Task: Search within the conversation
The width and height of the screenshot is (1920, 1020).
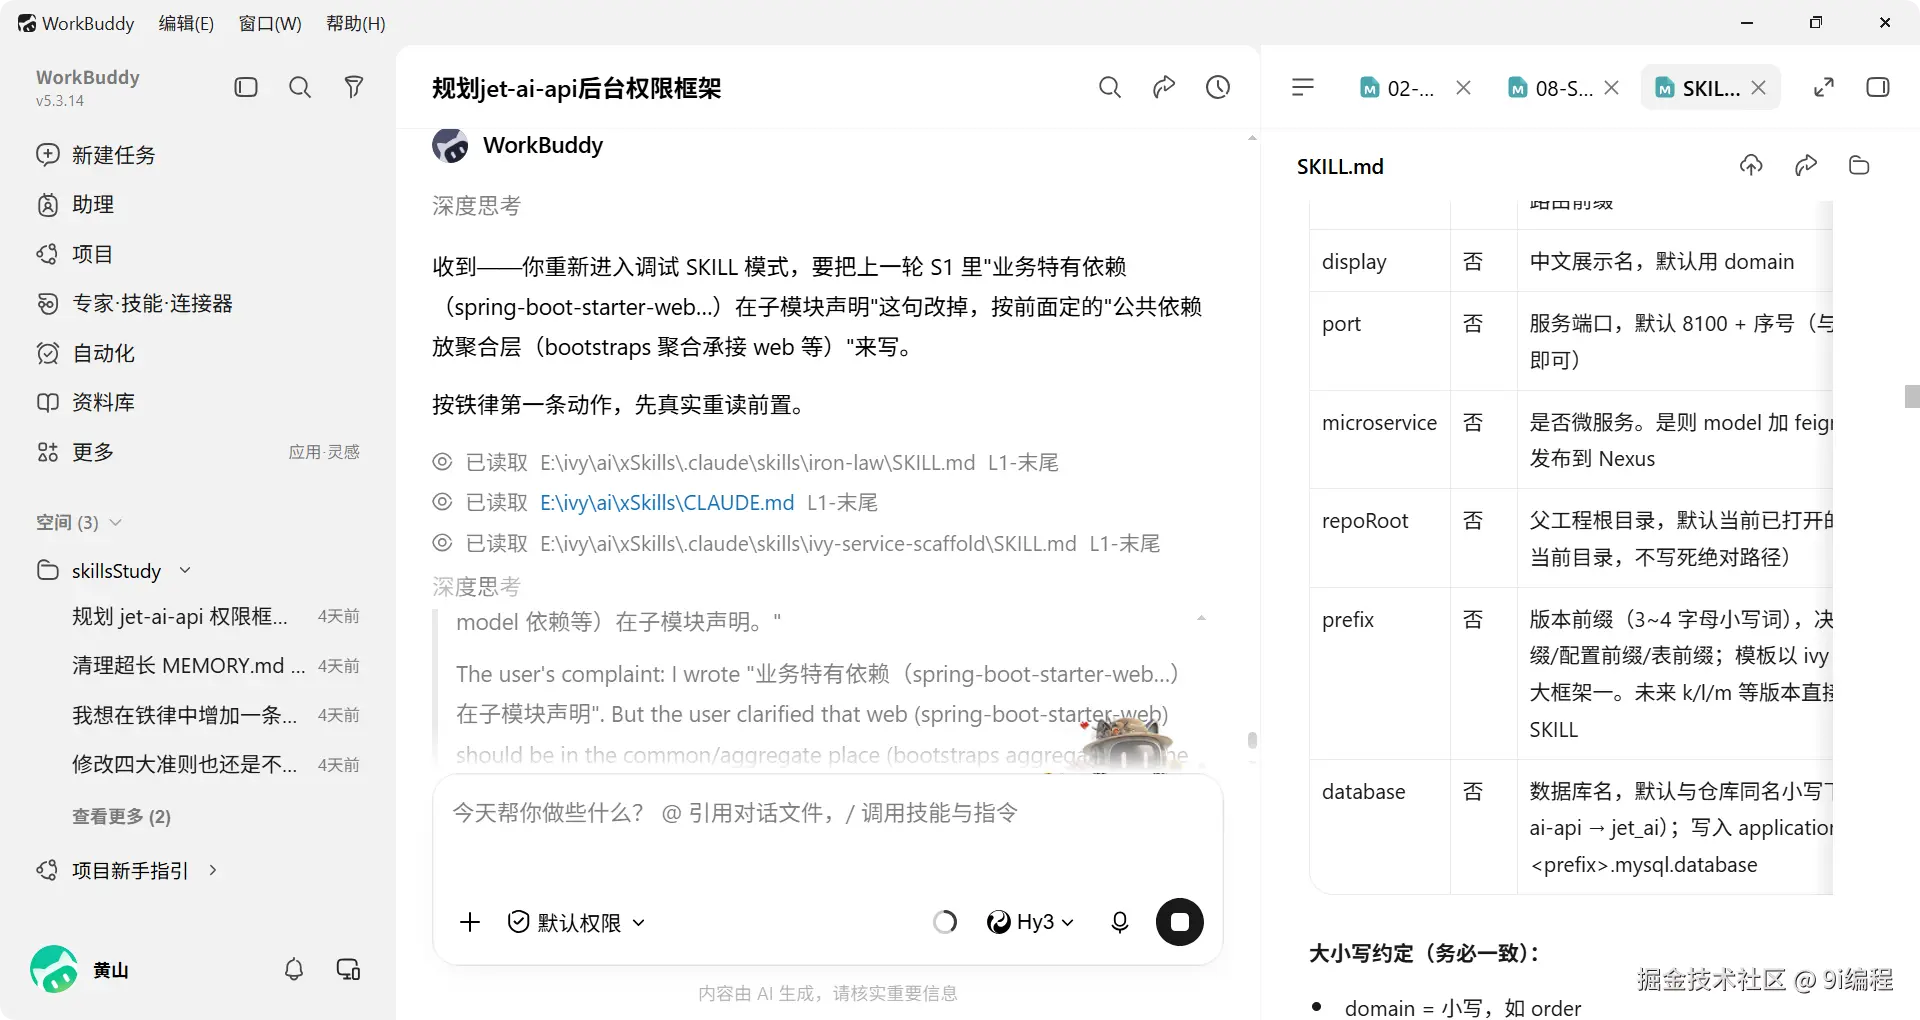Action: (x=1110, y=87)
